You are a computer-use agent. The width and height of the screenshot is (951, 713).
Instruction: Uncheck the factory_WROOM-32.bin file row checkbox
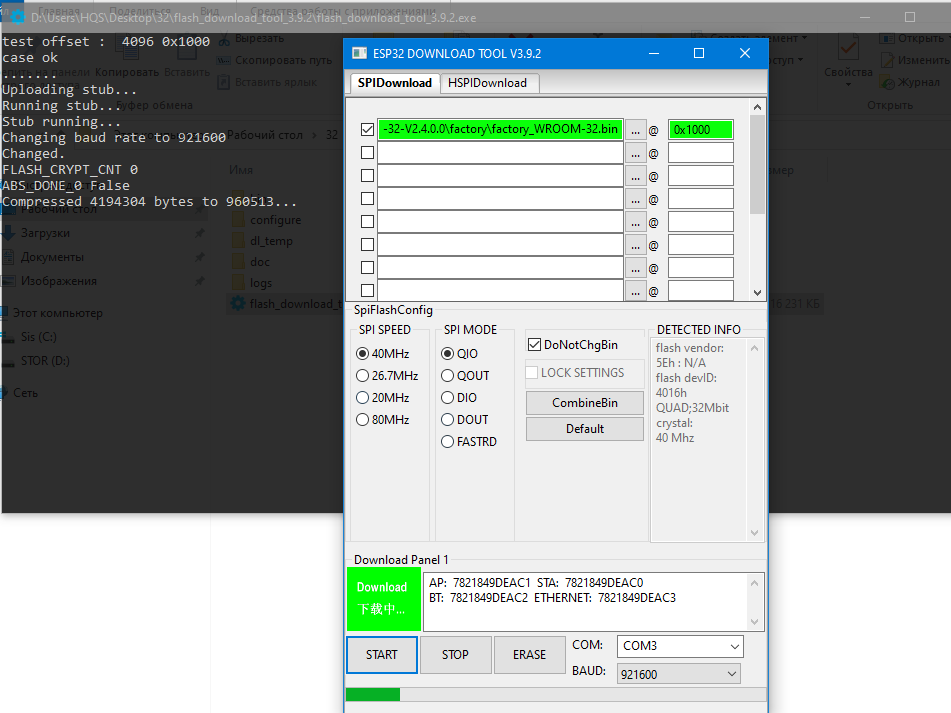(367, 130)
